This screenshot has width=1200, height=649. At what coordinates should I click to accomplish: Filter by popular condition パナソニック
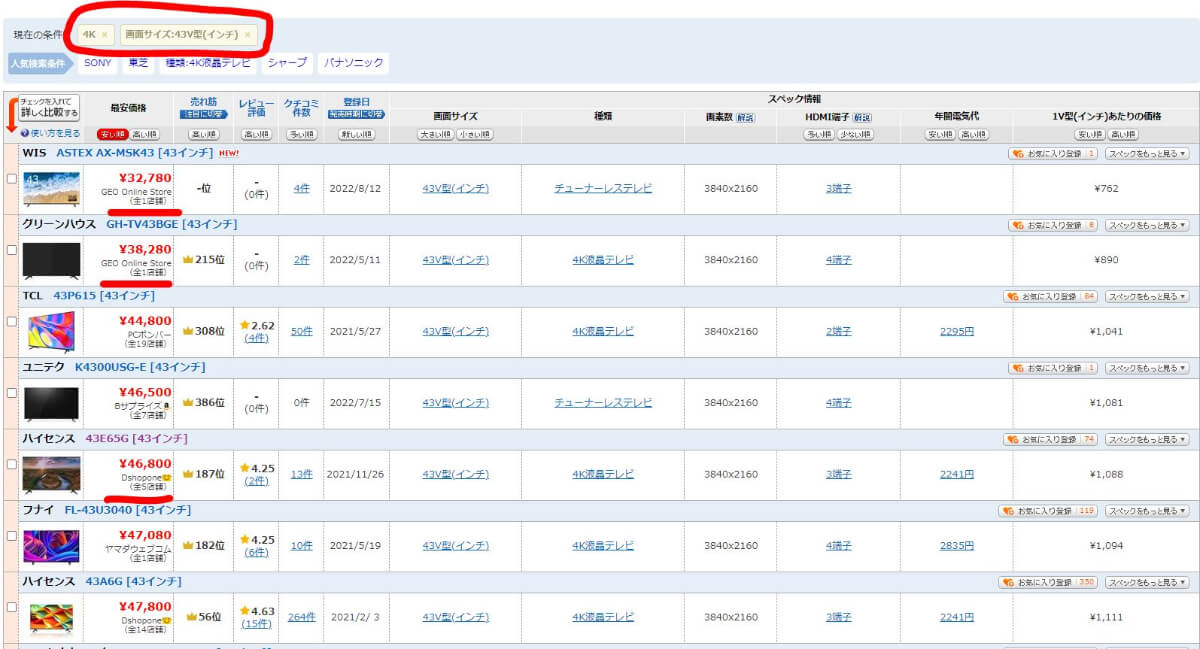point(353,63)
